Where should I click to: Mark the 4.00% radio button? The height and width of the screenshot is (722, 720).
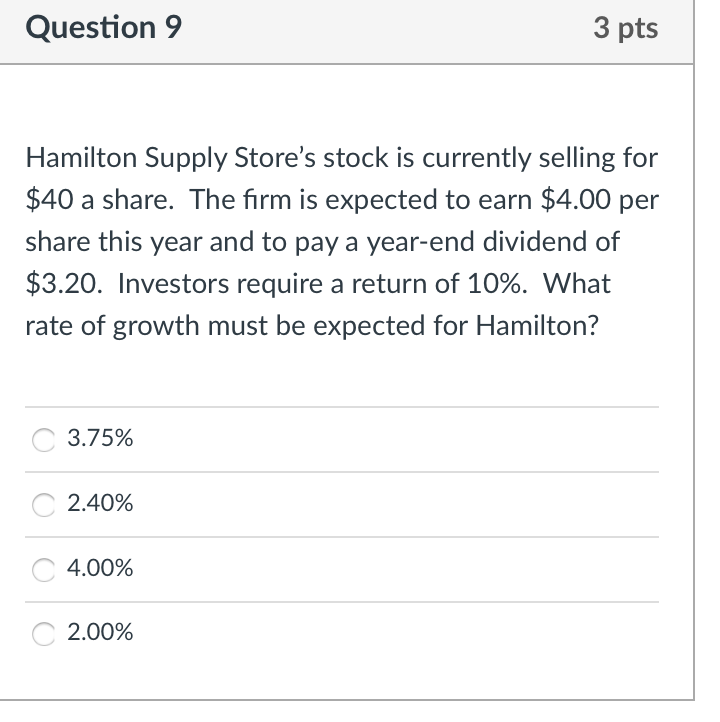(x=44, y=570)
